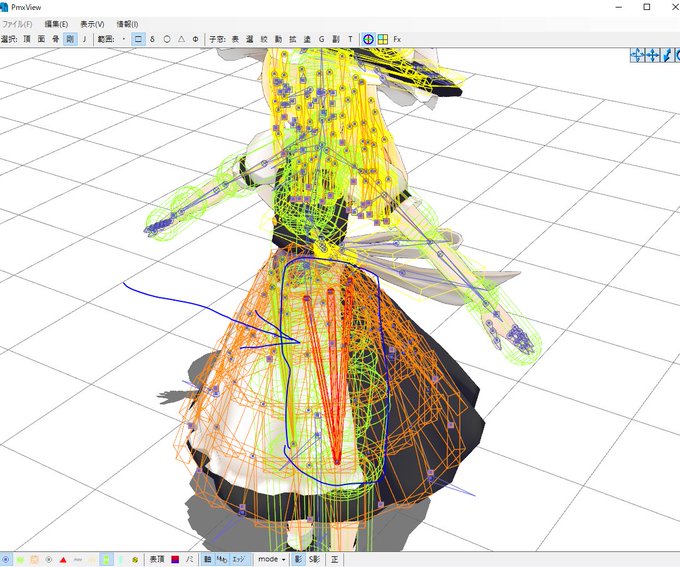The height and width of the screenshot is (567, 680).
Task: Click the view pan four-arrow icon
Action: pyautogui.click(x=653, y=55)
